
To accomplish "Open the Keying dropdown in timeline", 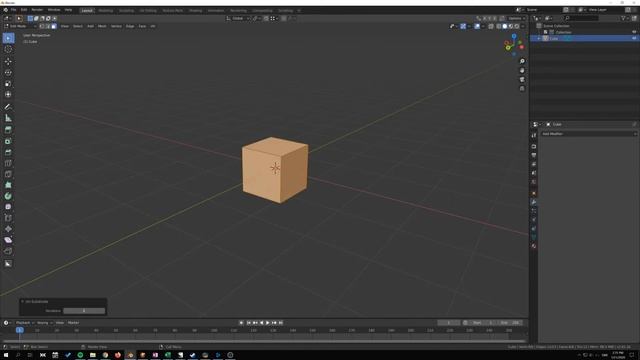I will pos(44,322).
